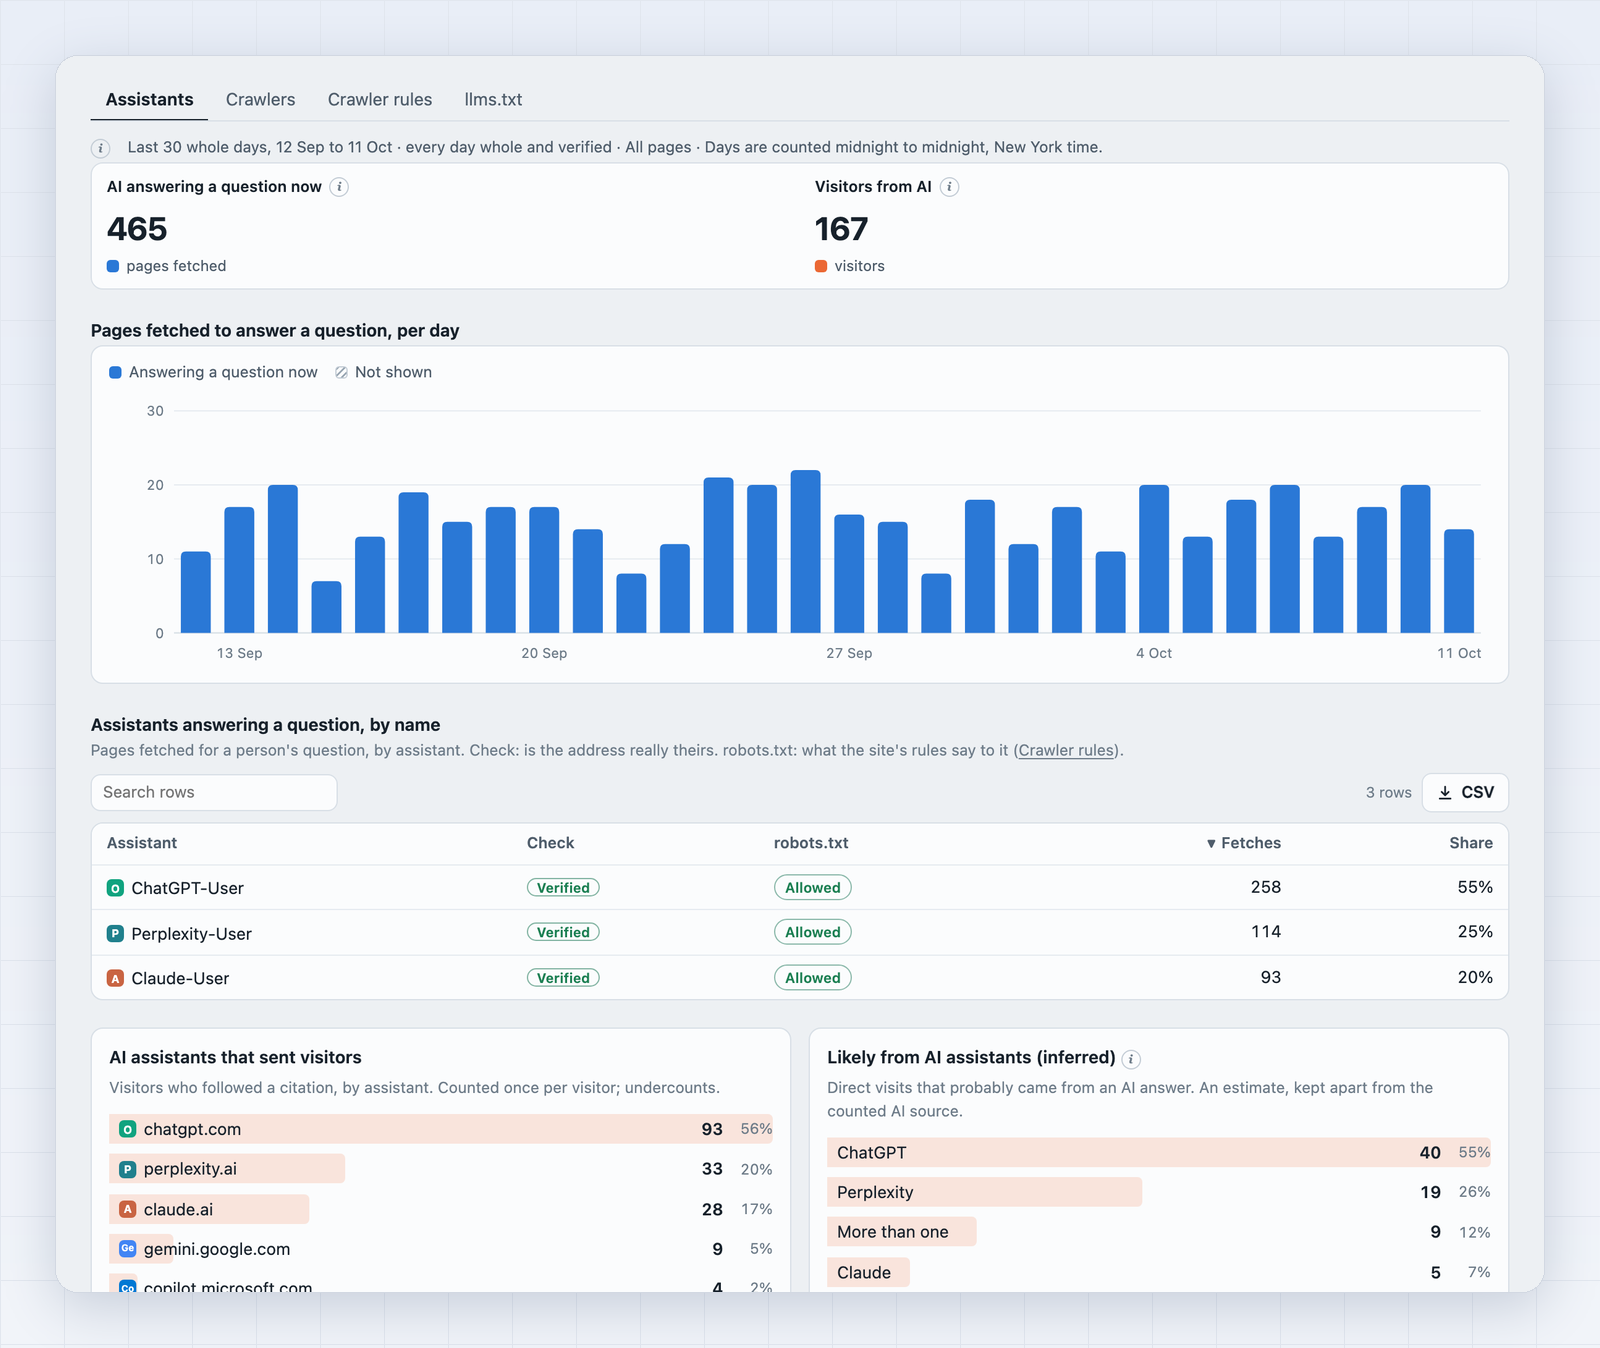Click the 'ChatGPT' inferred bar row
This screenshot has height=1348, width=1600.
coord(1158,1152)
